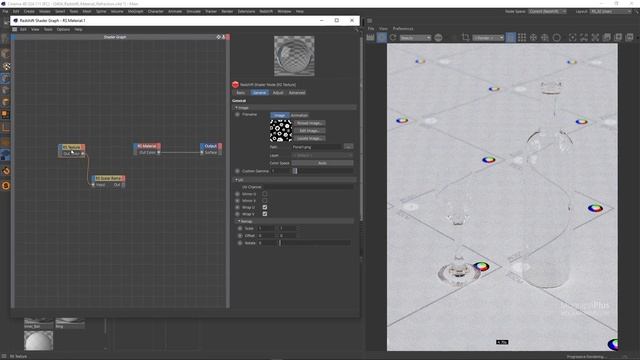Select the Animation filename tab

[x=299, y=116]
